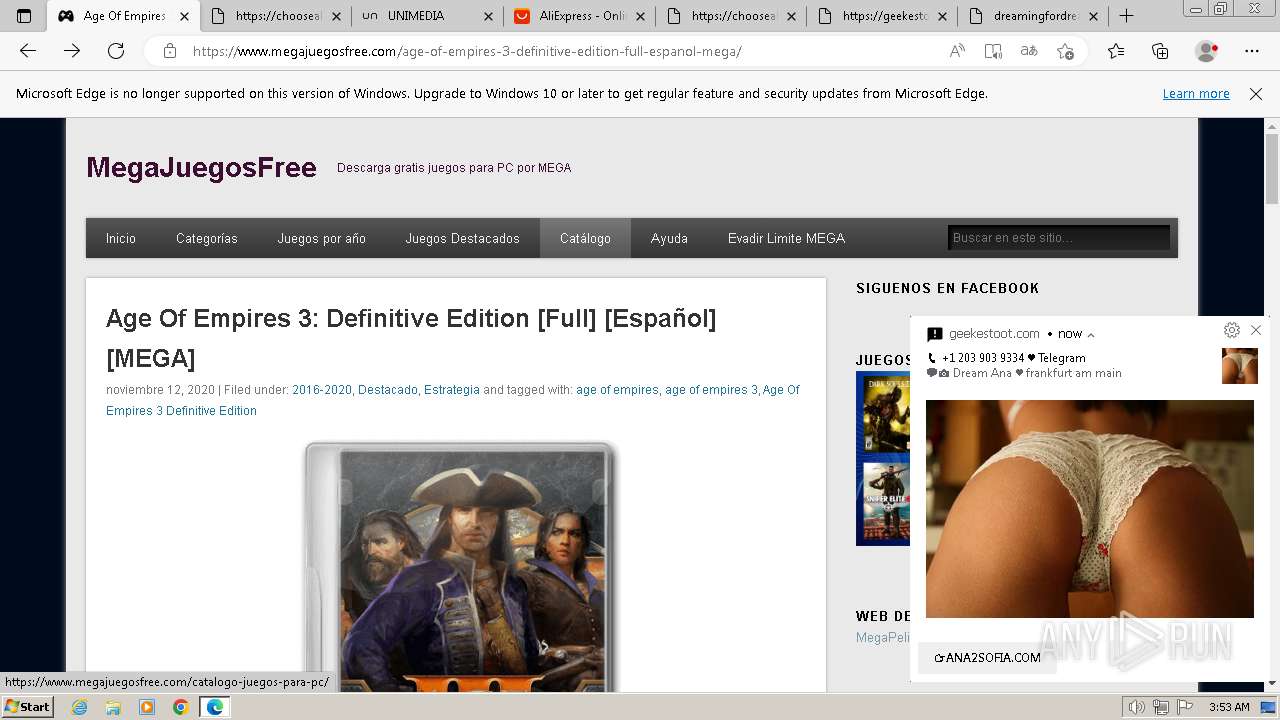Open the Windows Start menu

(x=27, y=707)
